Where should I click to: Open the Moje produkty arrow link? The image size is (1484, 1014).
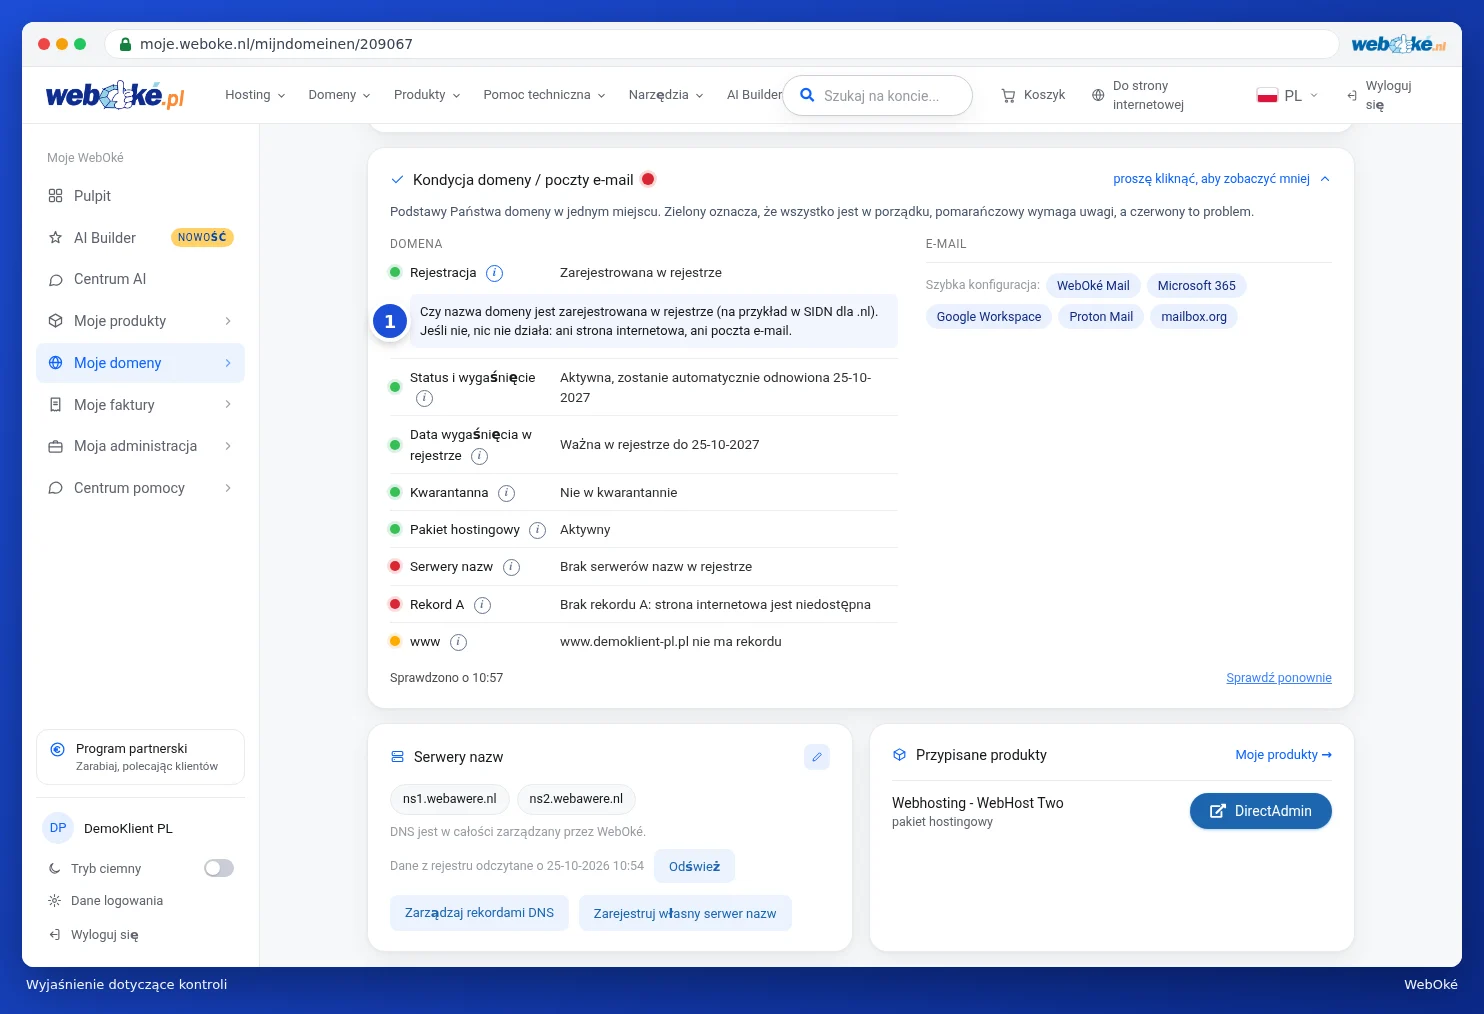click(x=1284, y=755)
